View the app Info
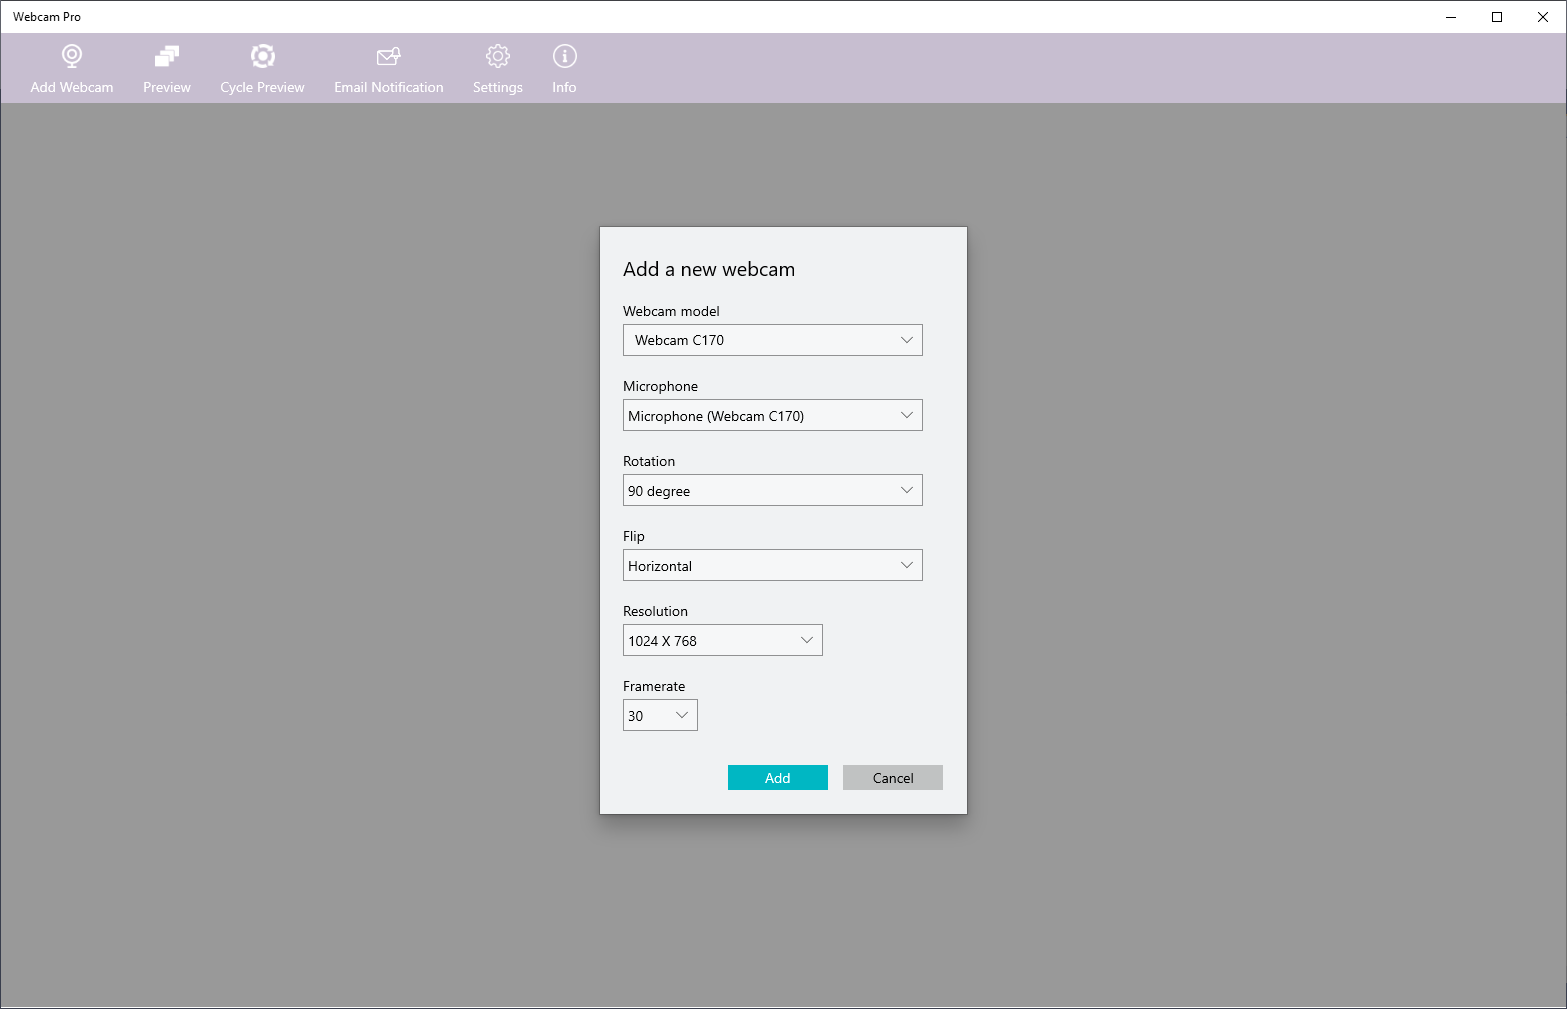Screen dimensions: 1567x1009 coord(564,67)
